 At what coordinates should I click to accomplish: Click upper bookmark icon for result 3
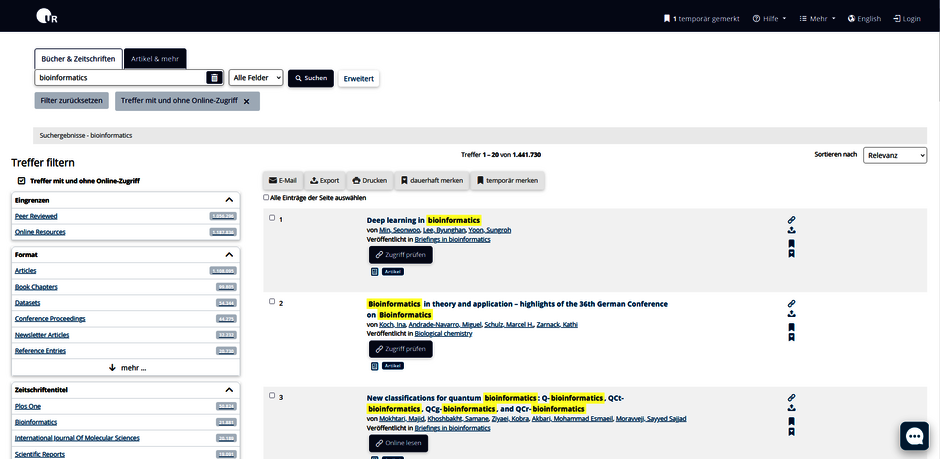tap(791, 421)
